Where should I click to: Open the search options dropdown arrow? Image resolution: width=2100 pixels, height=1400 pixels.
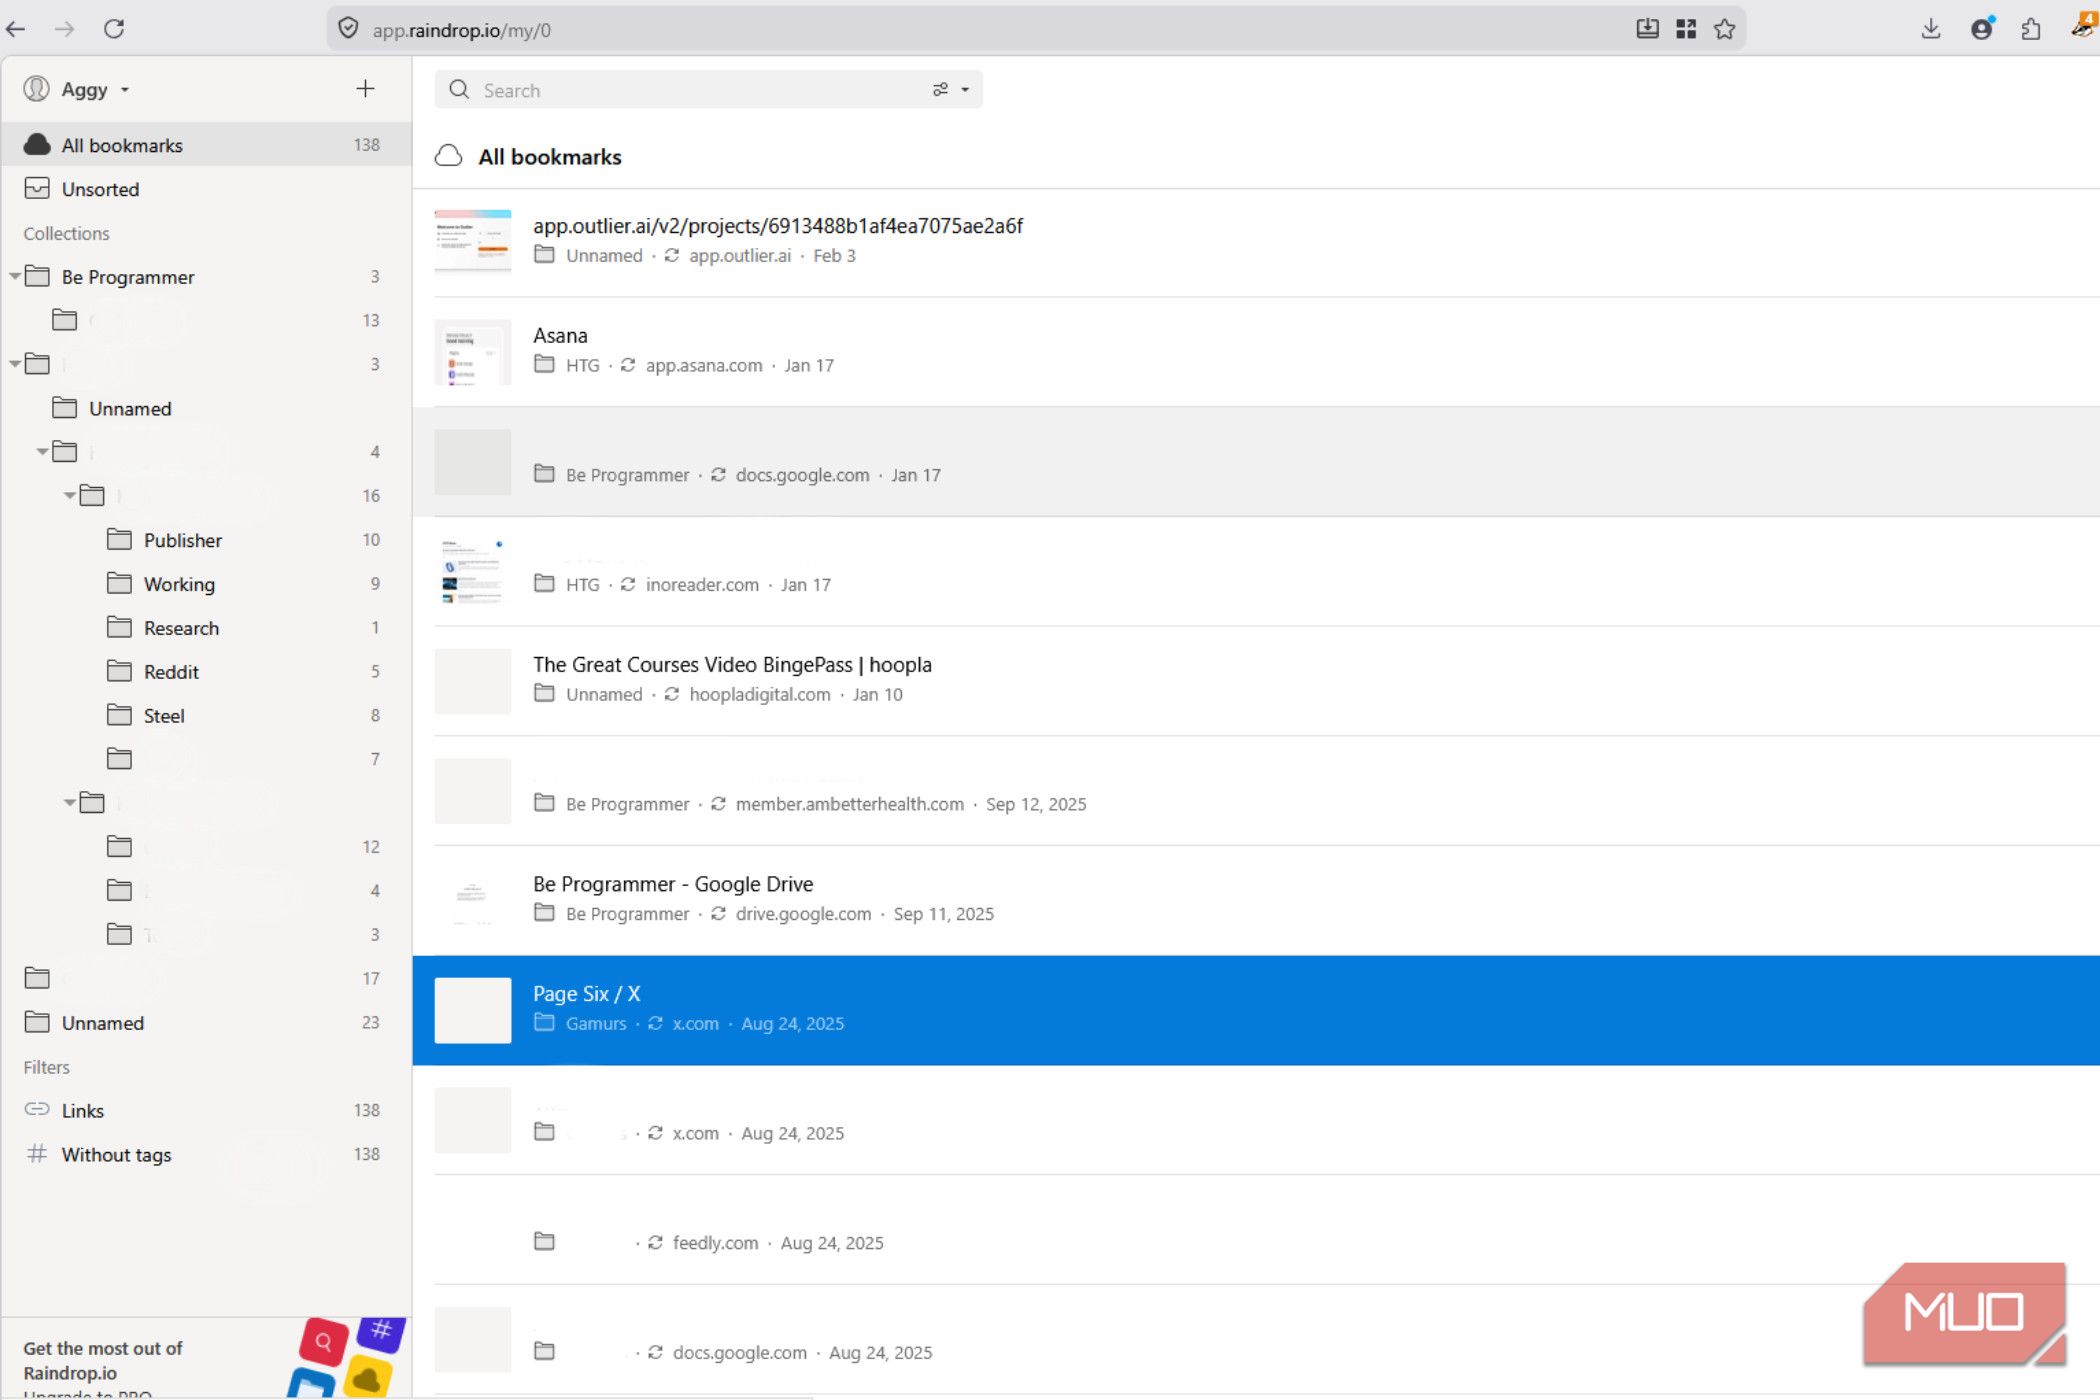click(x=965, y=90)
